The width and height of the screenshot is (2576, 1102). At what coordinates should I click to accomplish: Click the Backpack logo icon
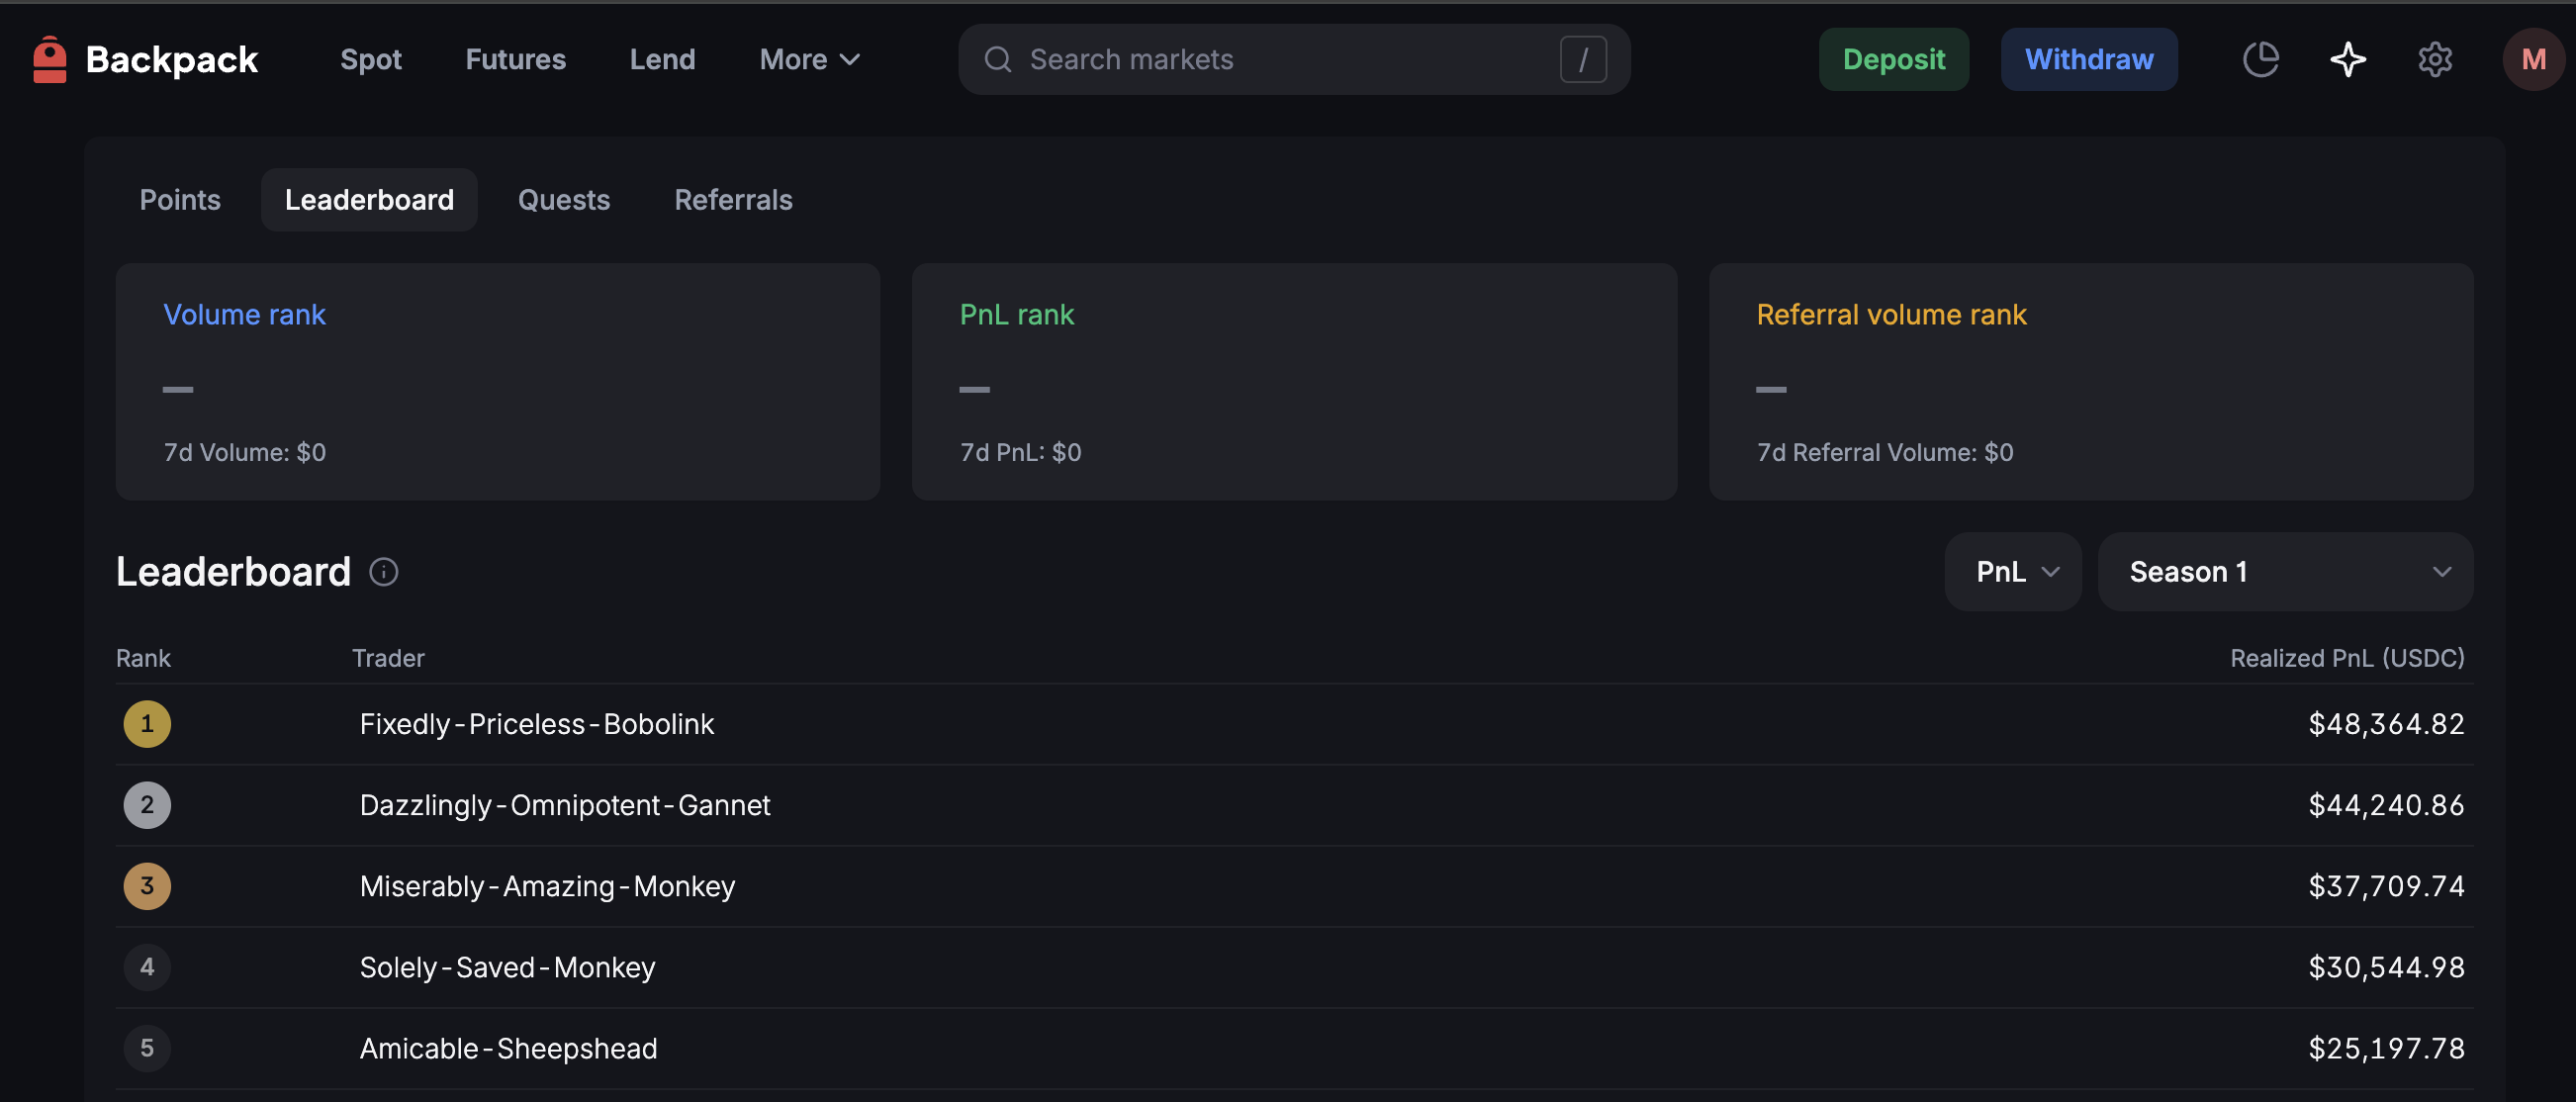[49, 59]
